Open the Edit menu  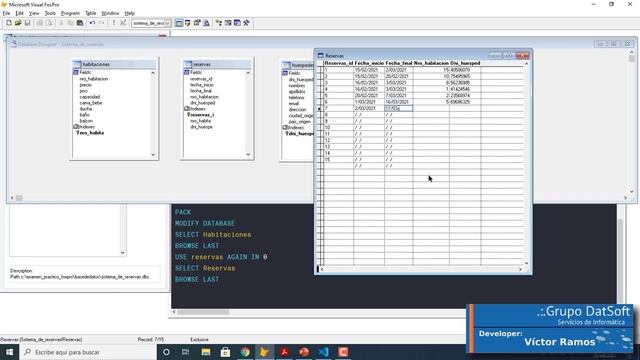pos(20,13)
